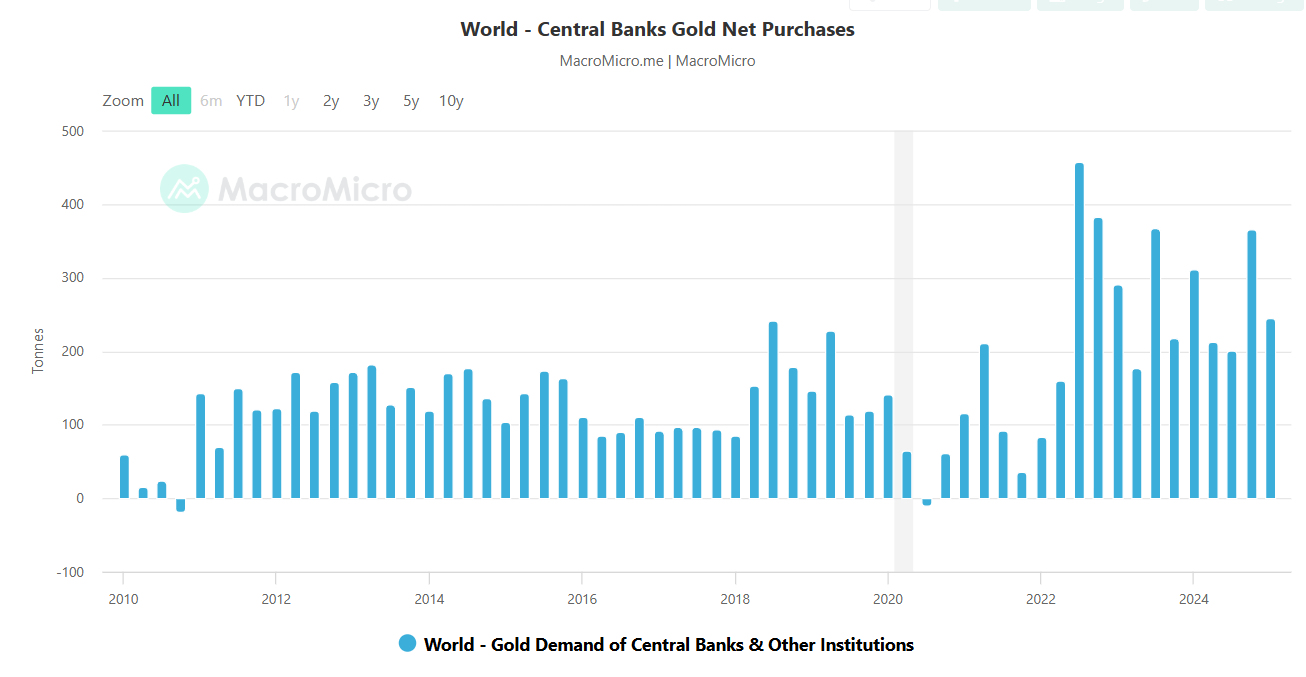Choose the 5y zoom option
The width and height of the screenshot is (1306, 677).
[411, 100]
